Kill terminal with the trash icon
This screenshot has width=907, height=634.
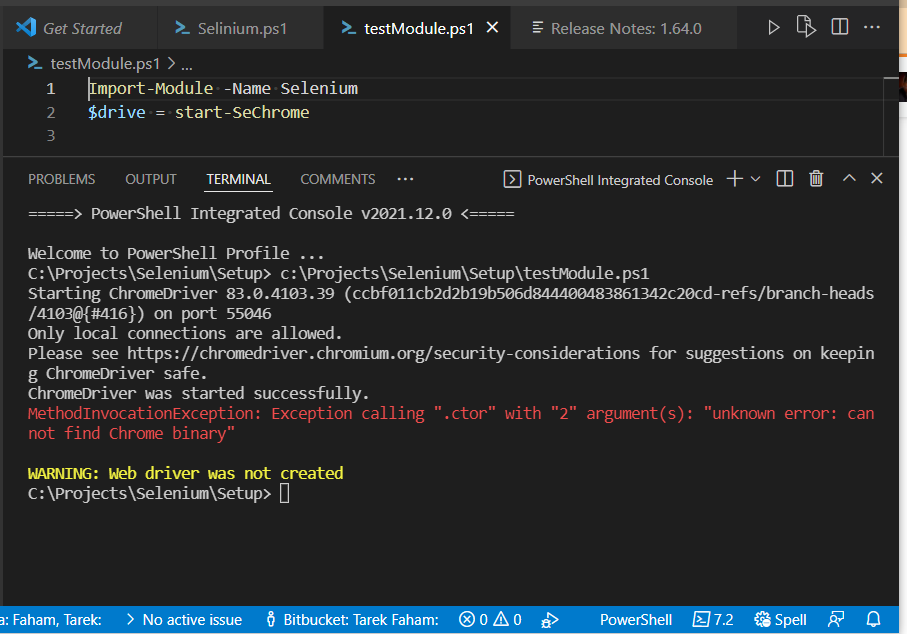[x=816, y=178]
